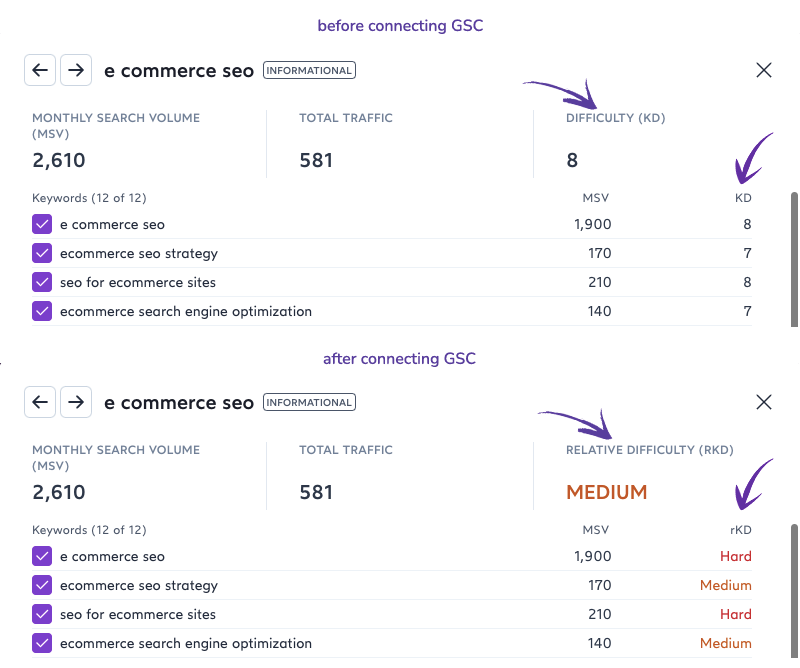Sort by rKD column header
This screenshot has width=800, height=668.
click(741, 530)
